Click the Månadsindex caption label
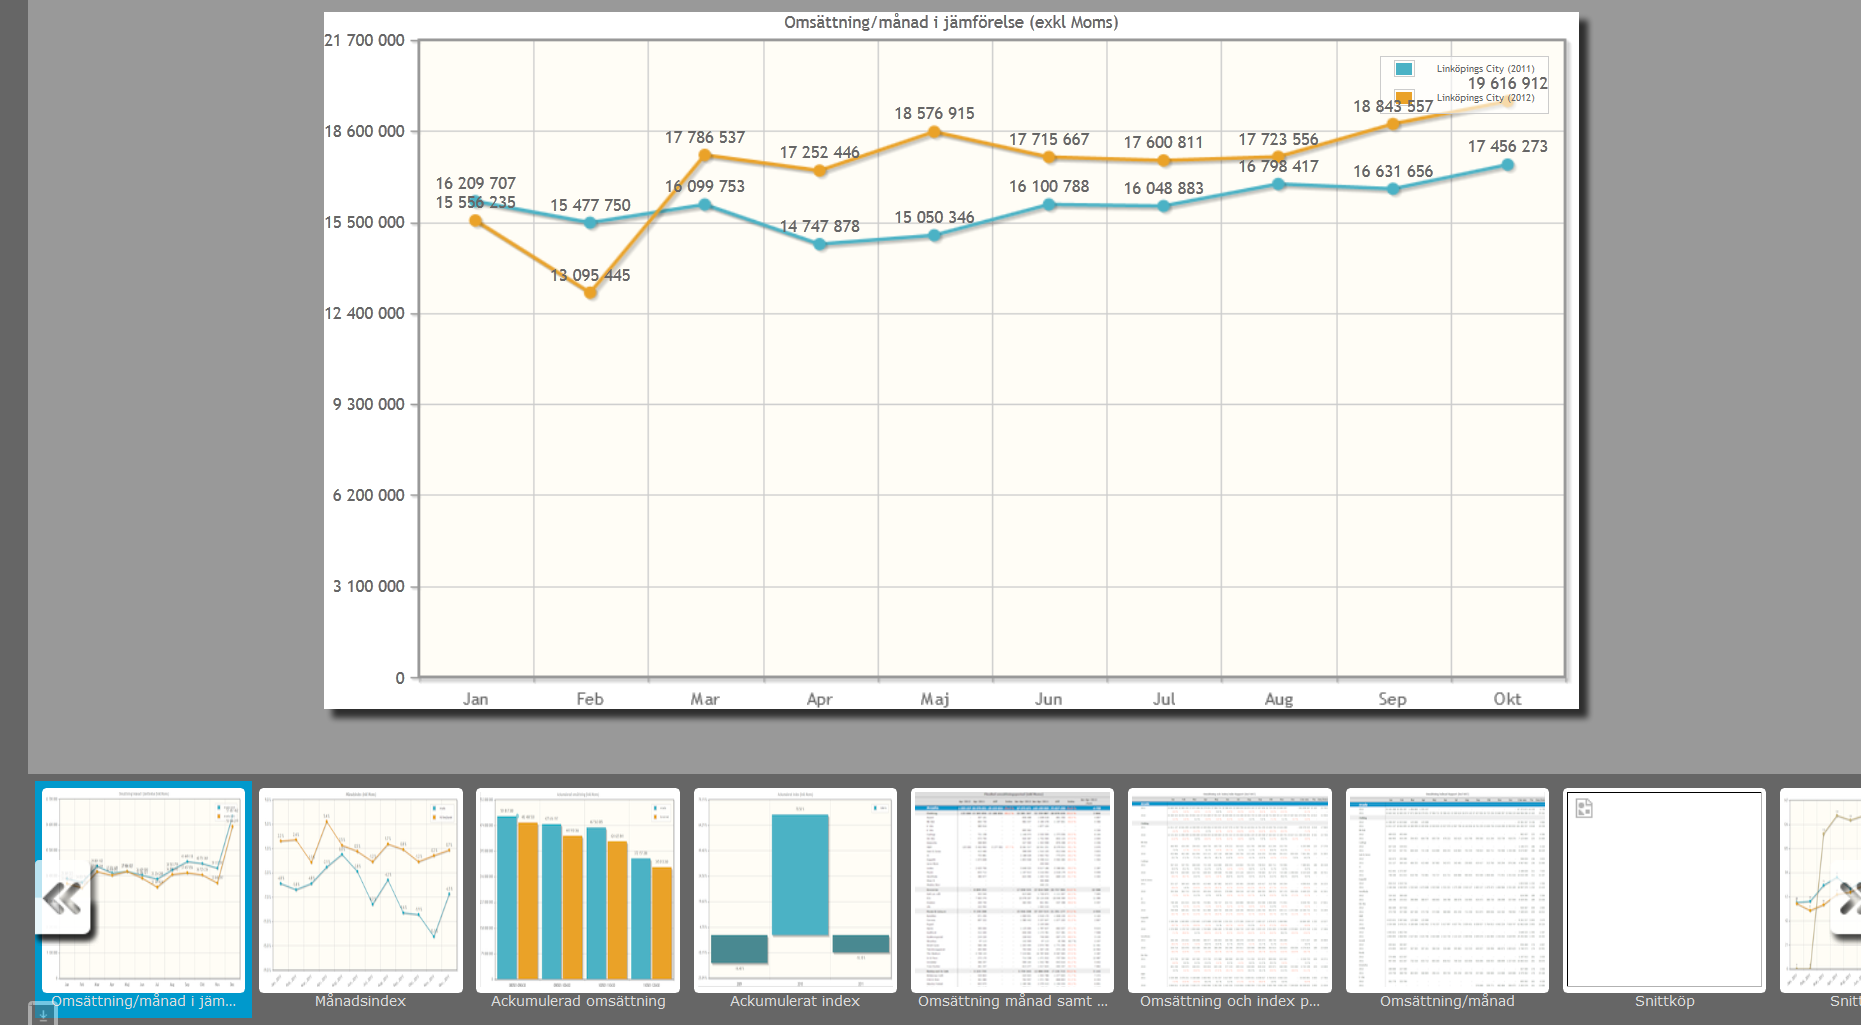Screen dimensions: 1861x1025 [360, 1001]
